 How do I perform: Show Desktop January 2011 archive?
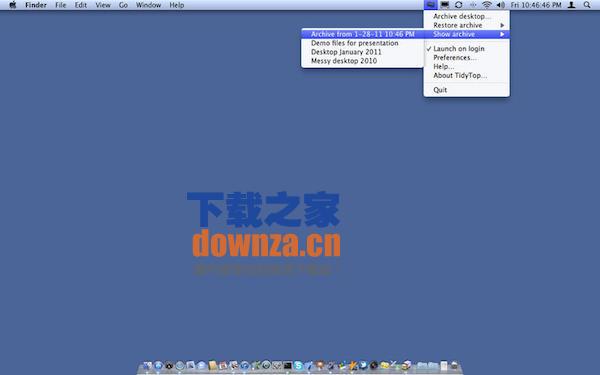pos(362,52)
